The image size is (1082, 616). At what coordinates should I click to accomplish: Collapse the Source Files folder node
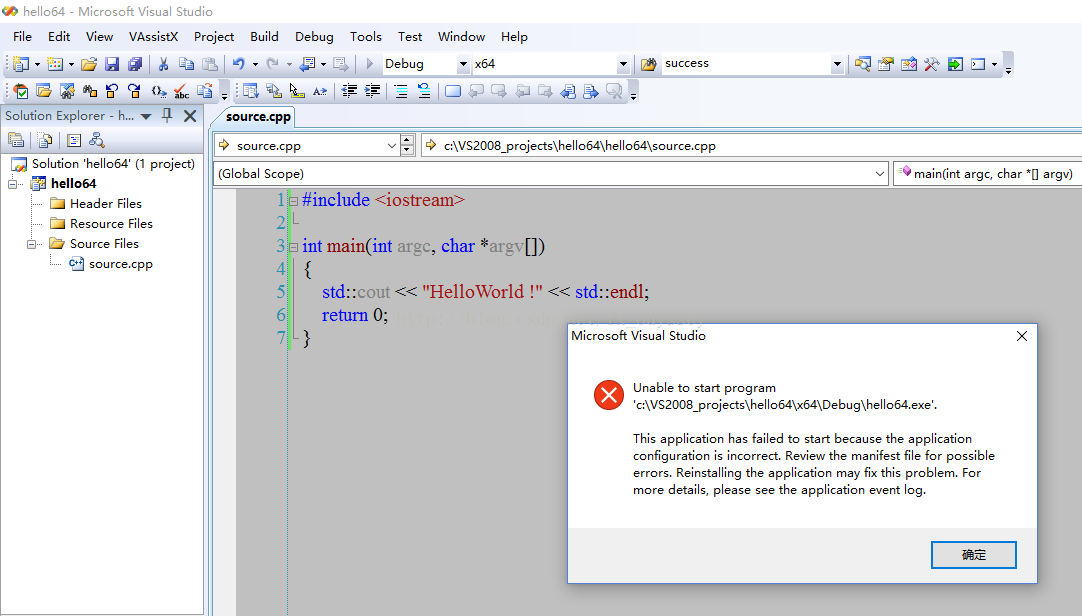click(32, 244)
